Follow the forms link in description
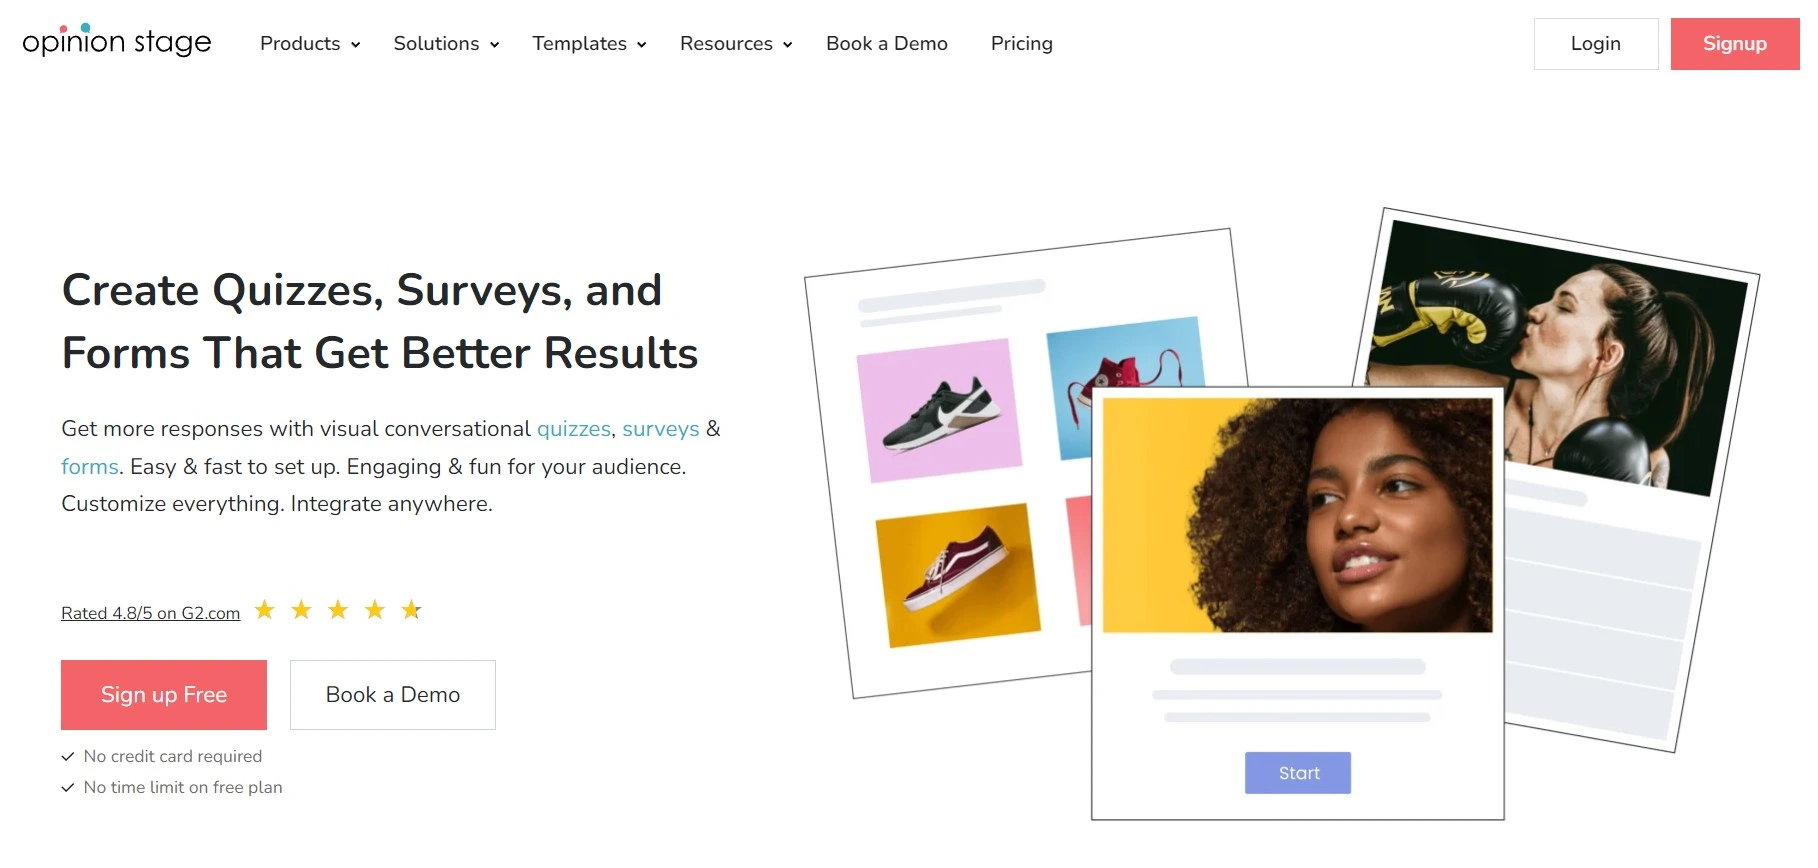The width and height of the screenshot is (1818, 868). [x=90, y=467]
